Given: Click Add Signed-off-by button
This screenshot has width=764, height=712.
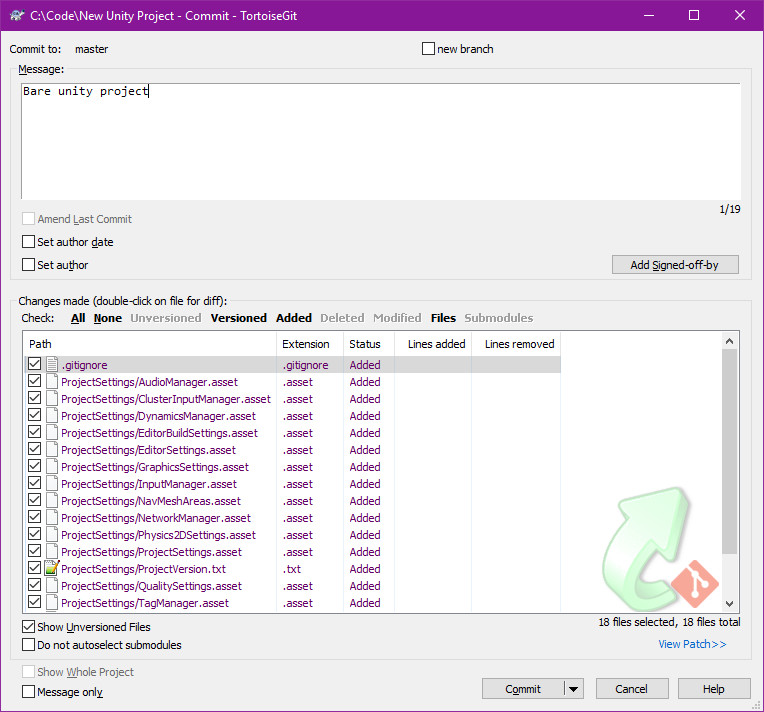Looking at the screenshot, I should click(x=675, y=265).
